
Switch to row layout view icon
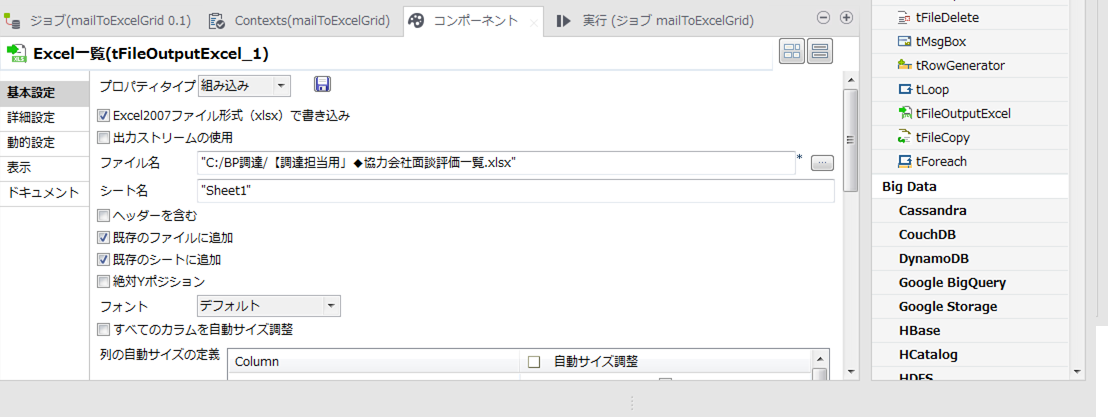click(x=820, y=52)
